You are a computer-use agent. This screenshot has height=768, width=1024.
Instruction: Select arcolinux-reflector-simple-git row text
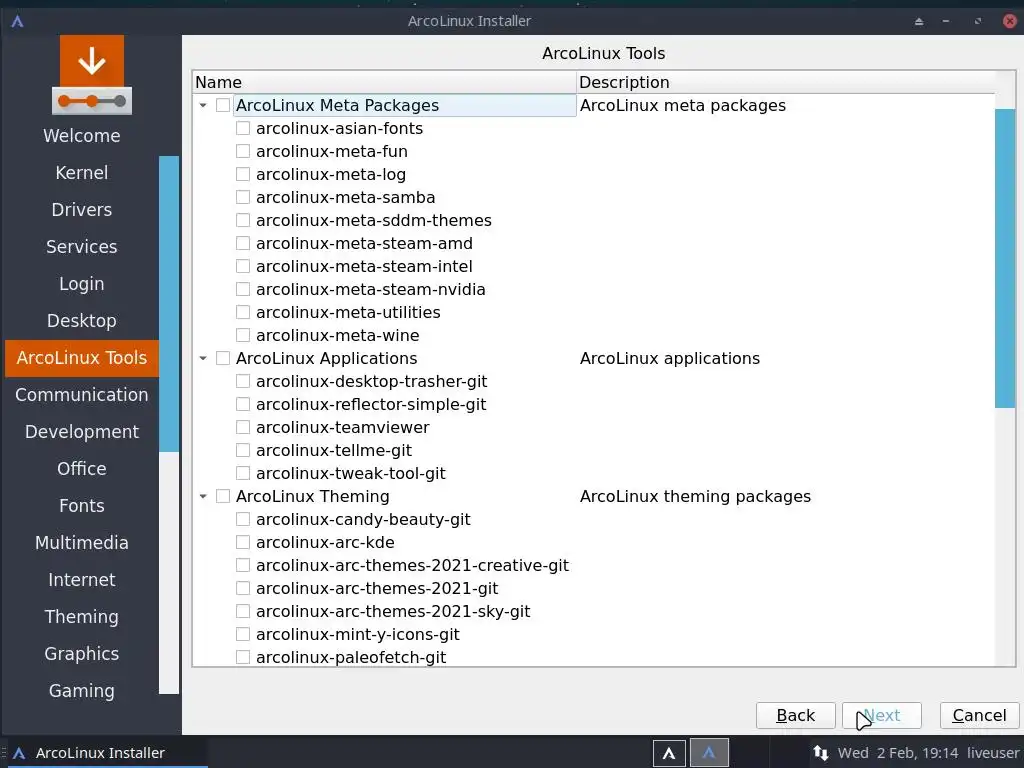(x=371, y=404)
